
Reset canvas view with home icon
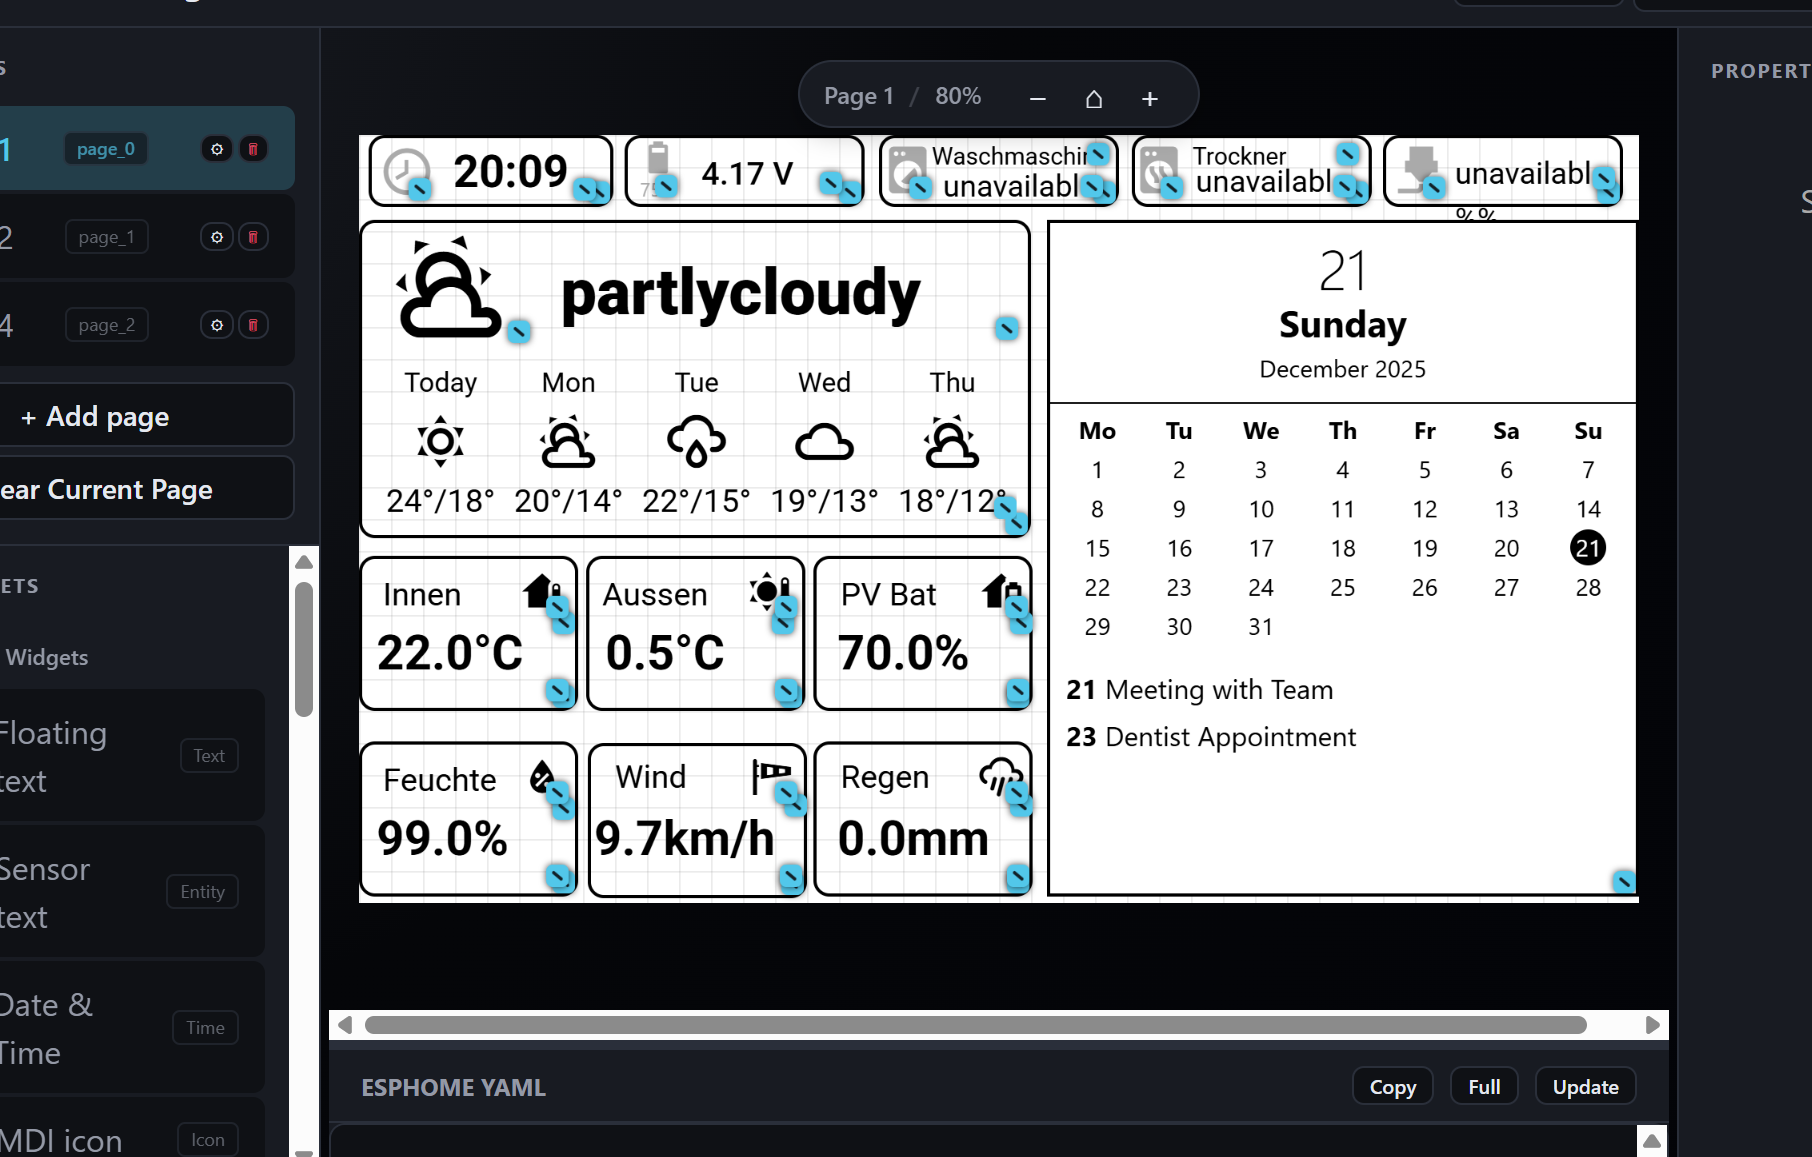[x=1094, y=98]
